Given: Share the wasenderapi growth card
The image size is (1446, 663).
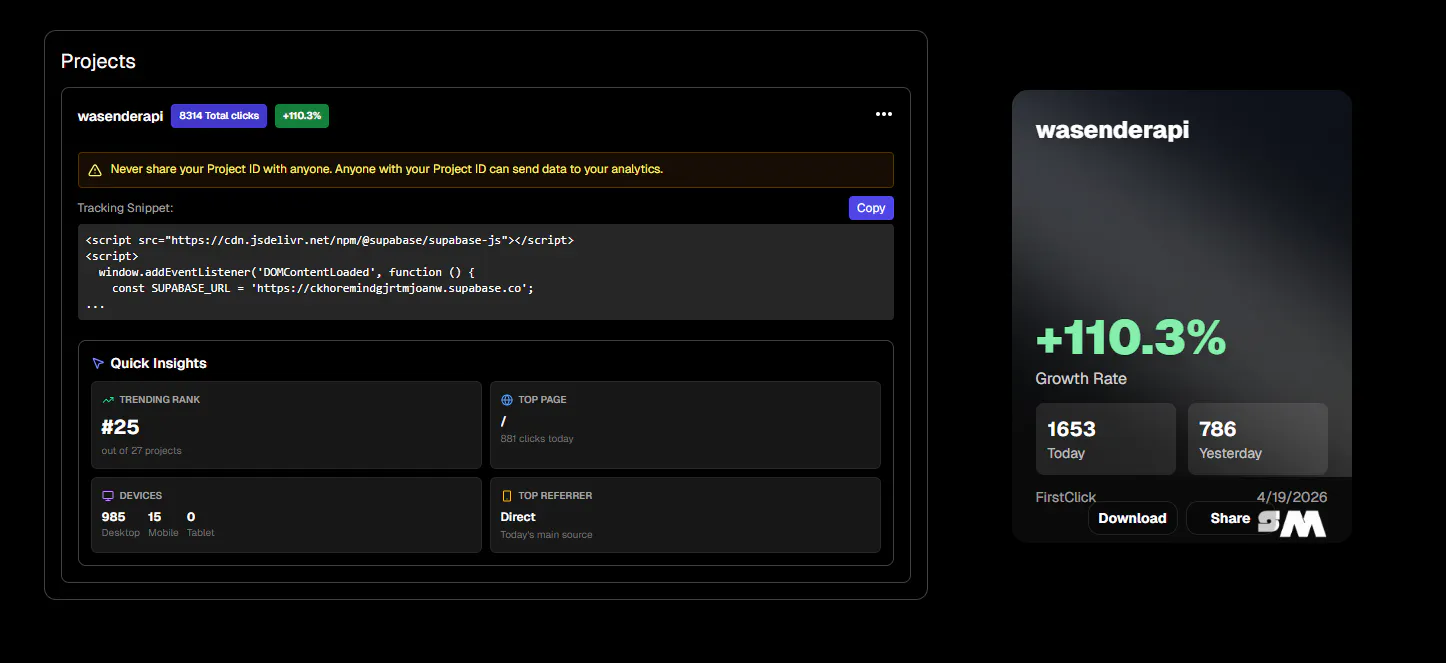Looking at the screenshot, I should (1230, 518).
